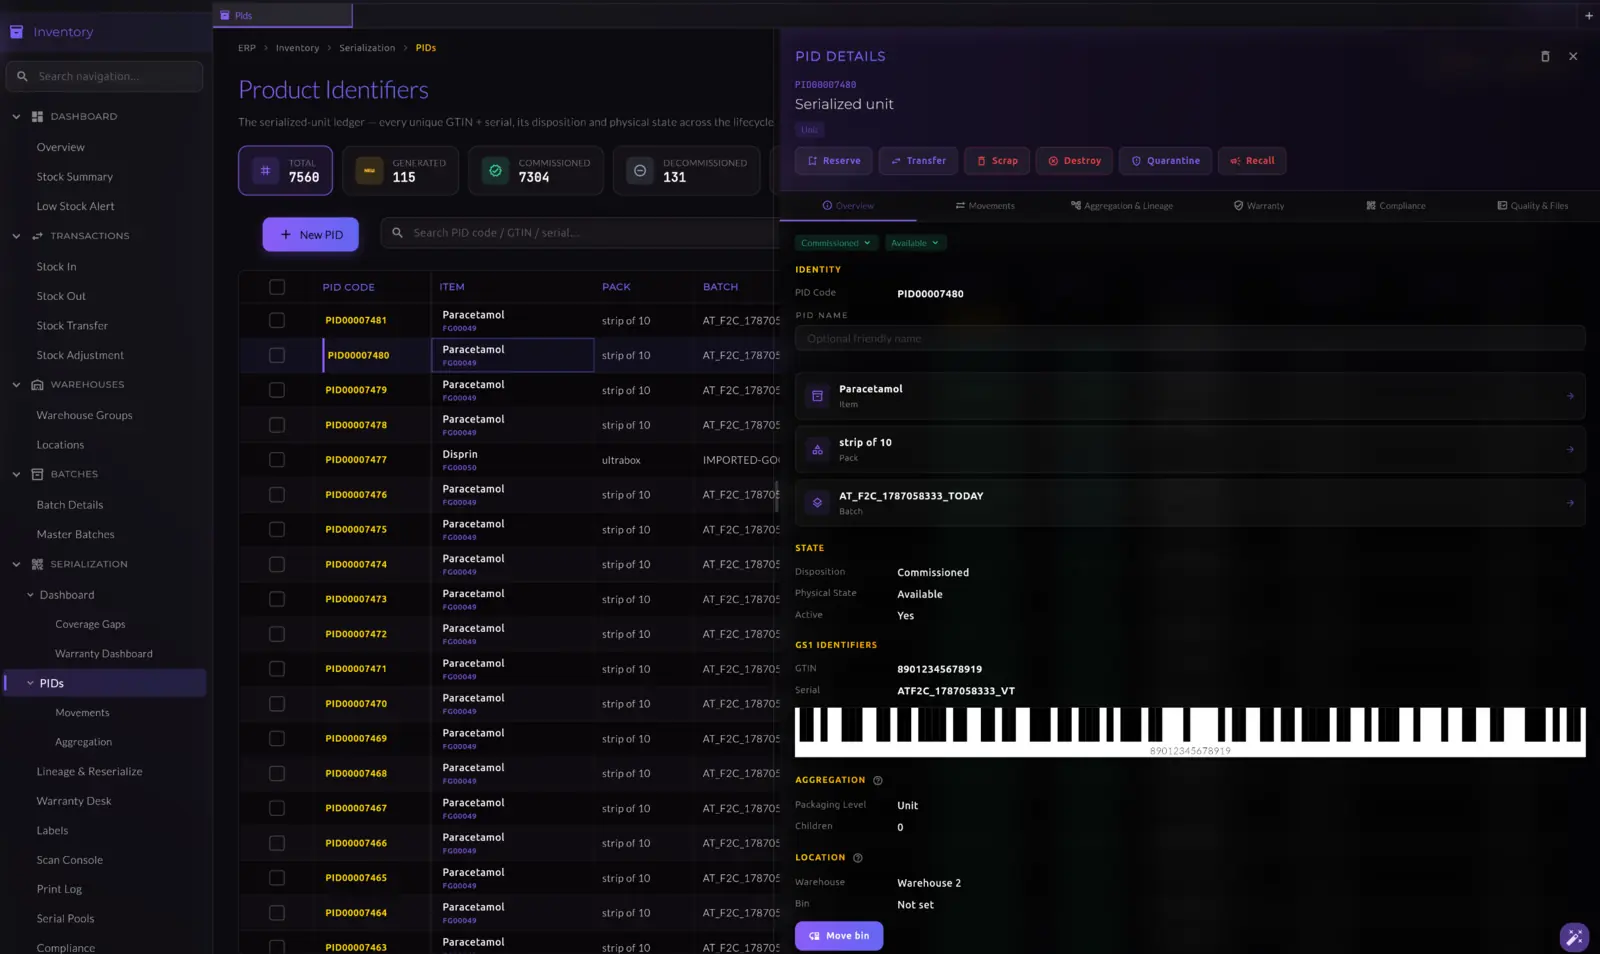Click the plus icon to add a tab
This screenshot has height=954, width=1600.
[1588, 15]
